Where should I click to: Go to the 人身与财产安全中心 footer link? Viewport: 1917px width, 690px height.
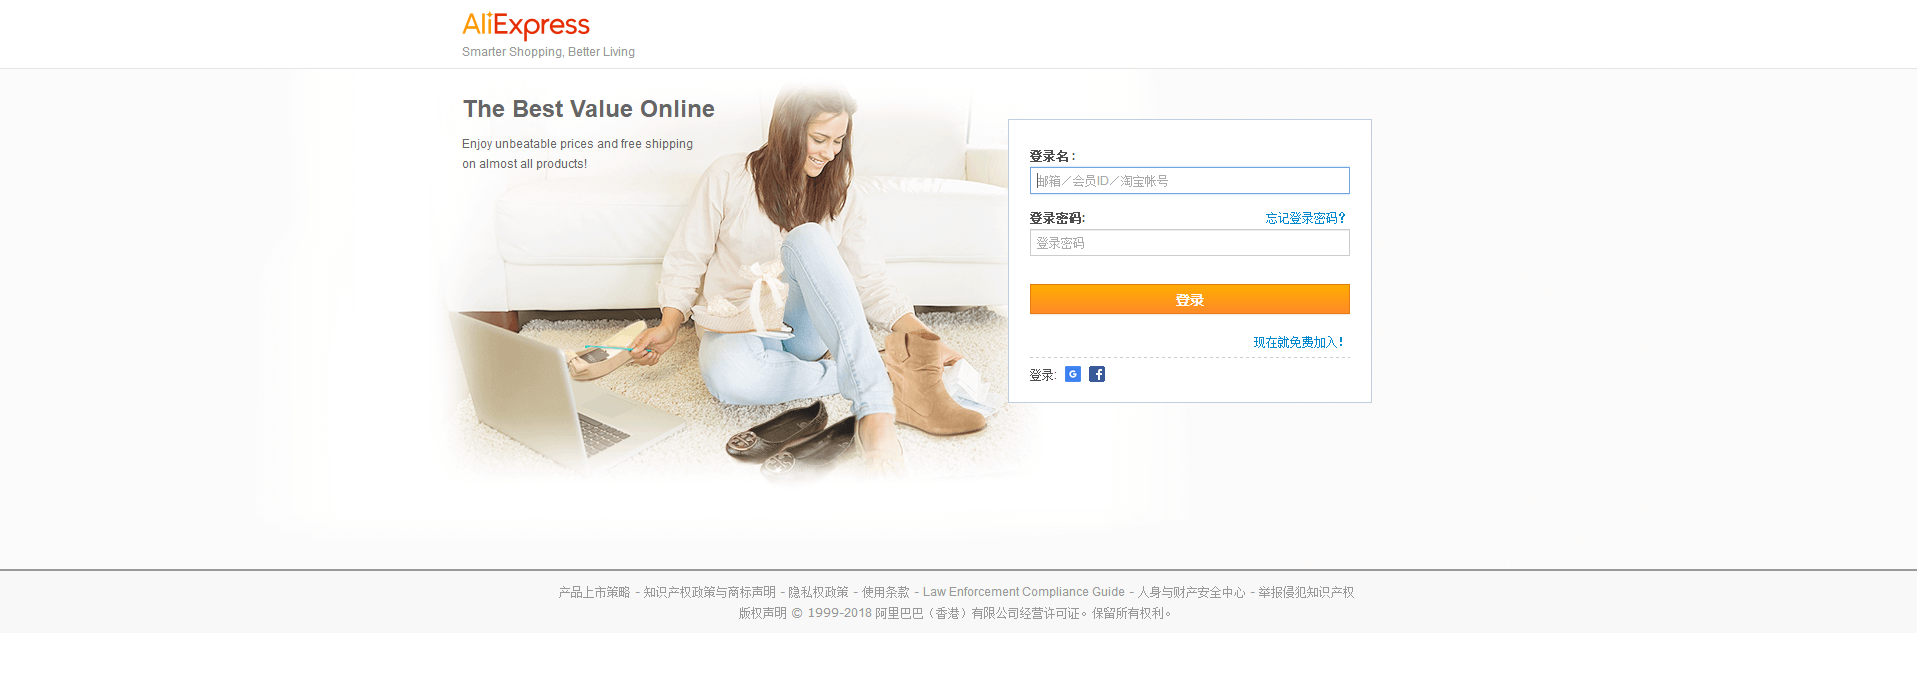[1192, 592]
